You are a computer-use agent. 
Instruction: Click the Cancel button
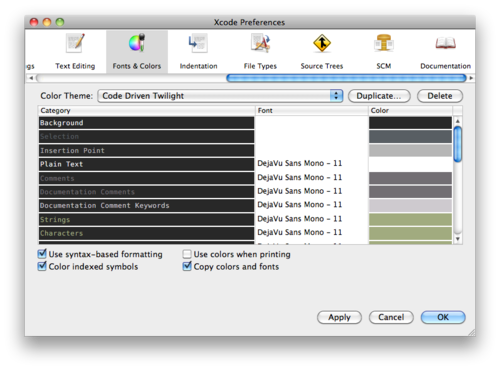tap(391, 317)
